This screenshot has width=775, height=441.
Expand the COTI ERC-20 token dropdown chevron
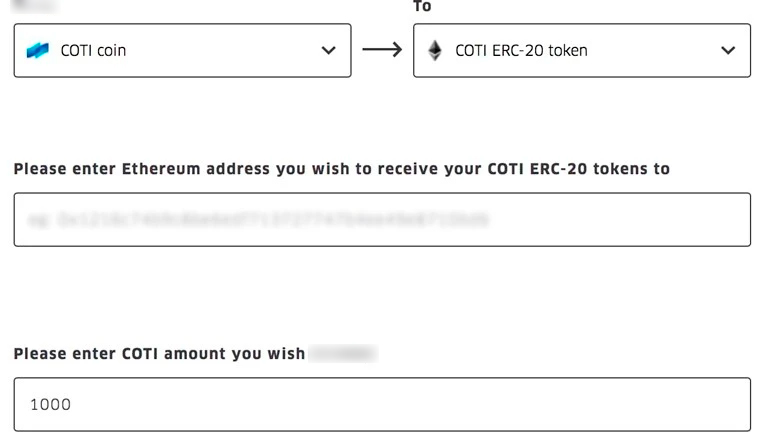pos(728,50)
